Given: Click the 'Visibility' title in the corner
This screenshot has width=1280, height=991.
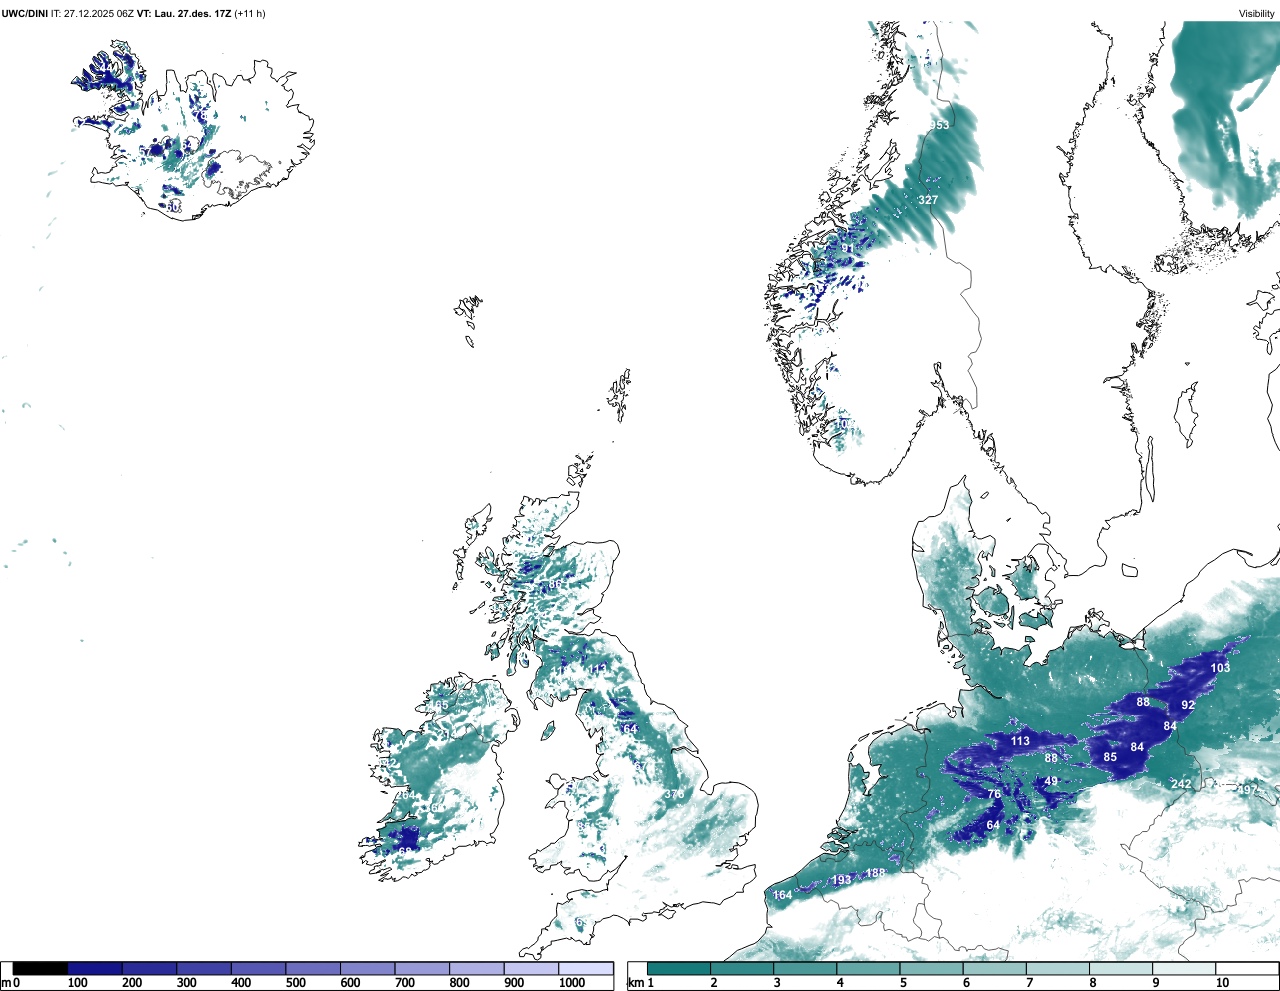Looking at the screenshot, I should tap(1257, 13).
